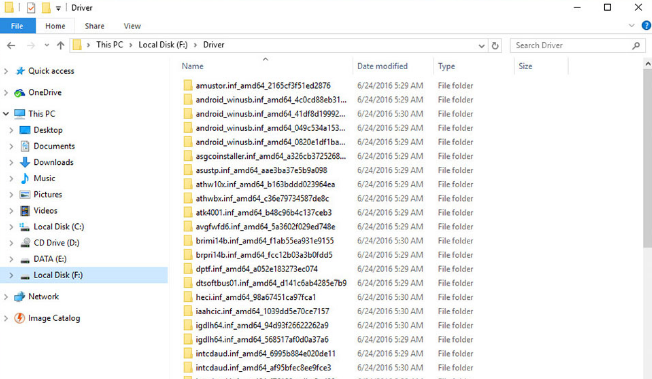Screen dimensions: 652x379
Task: Click the Properties checkmark icon in title bar
Action: tap(31, 7)
